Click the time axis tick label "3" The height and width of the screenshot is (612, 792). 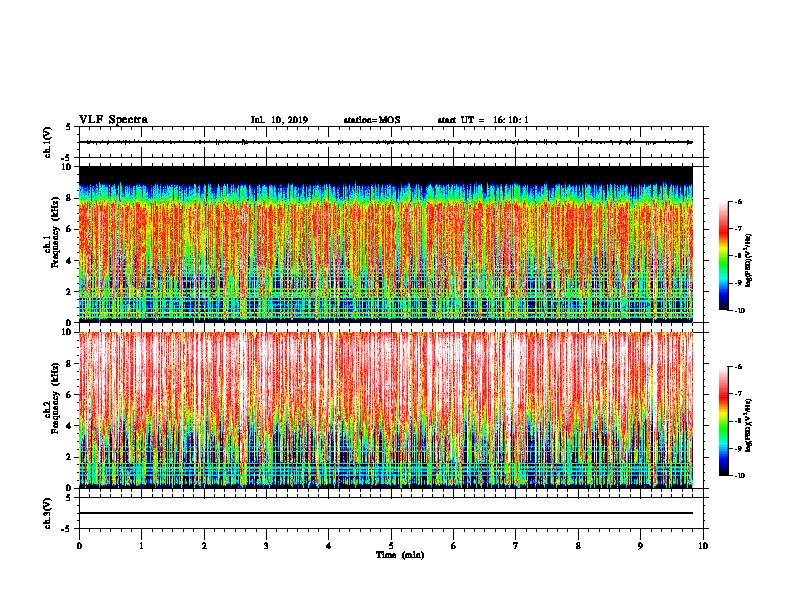click(x=266, y=546)
